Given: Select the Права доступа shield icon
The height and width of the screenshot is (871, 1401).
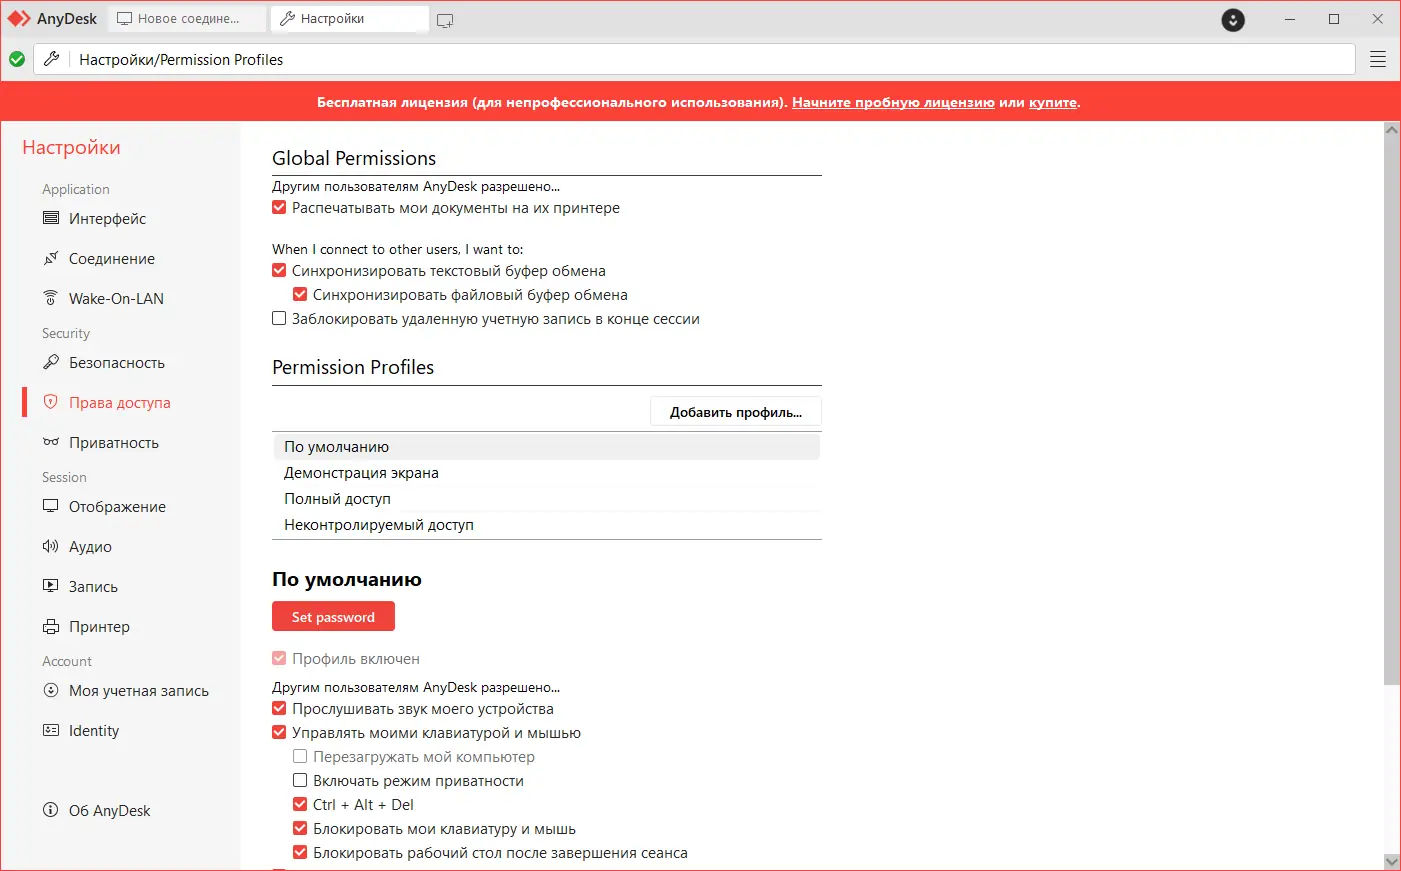Looking at the screenshot, I should pos(51,402).
